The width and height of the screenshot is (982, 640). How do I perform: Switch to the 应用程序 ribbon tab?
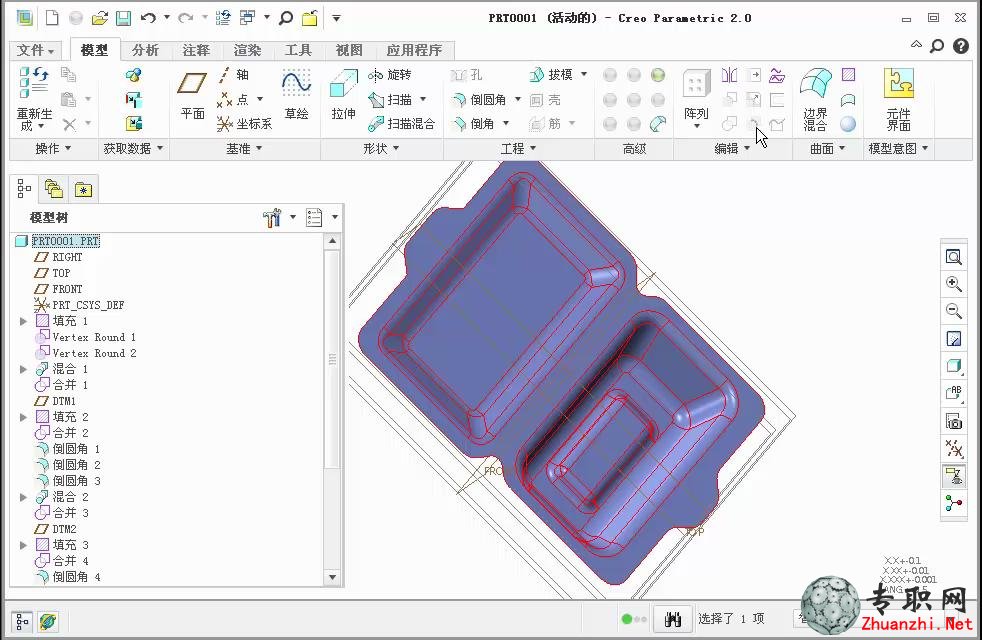click(414, 50)
